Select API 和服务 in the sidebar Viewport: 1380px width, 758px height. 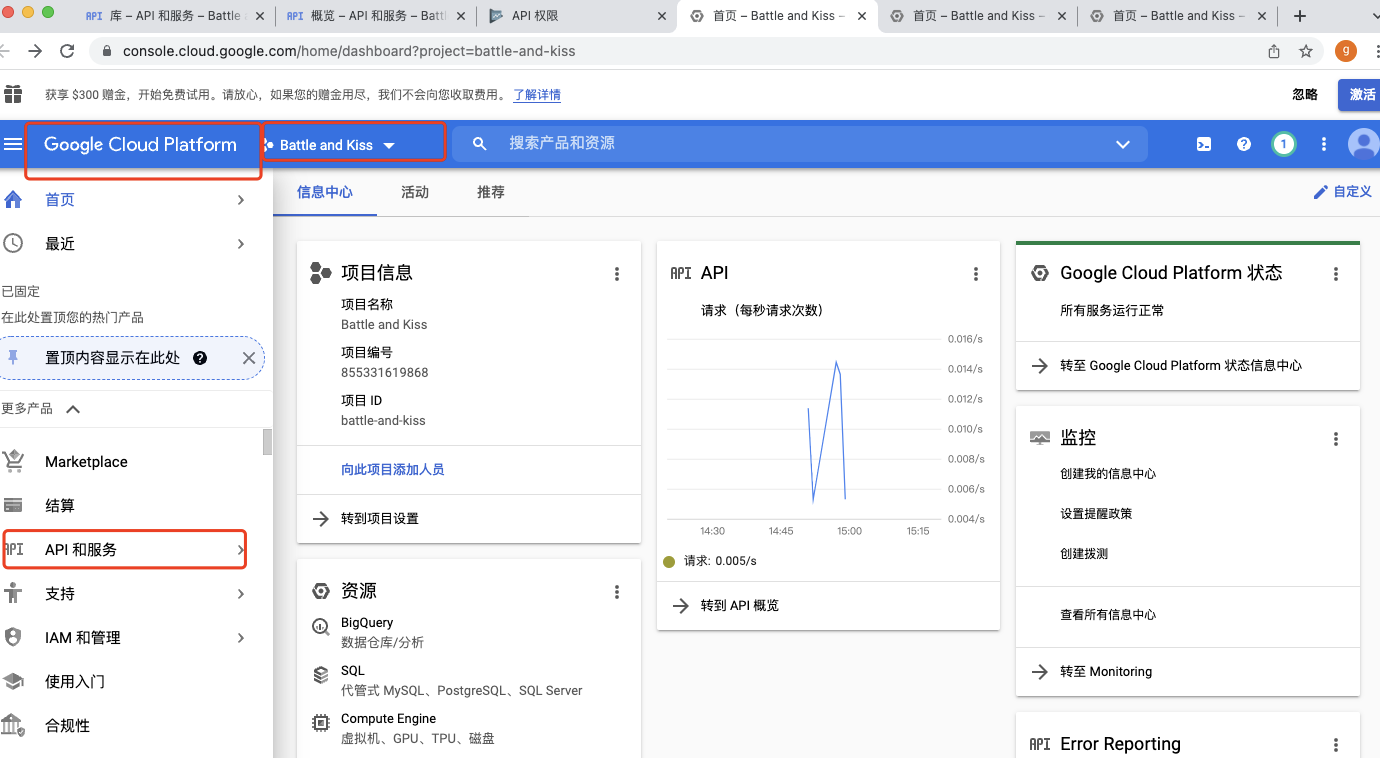[x=80, y=549]
